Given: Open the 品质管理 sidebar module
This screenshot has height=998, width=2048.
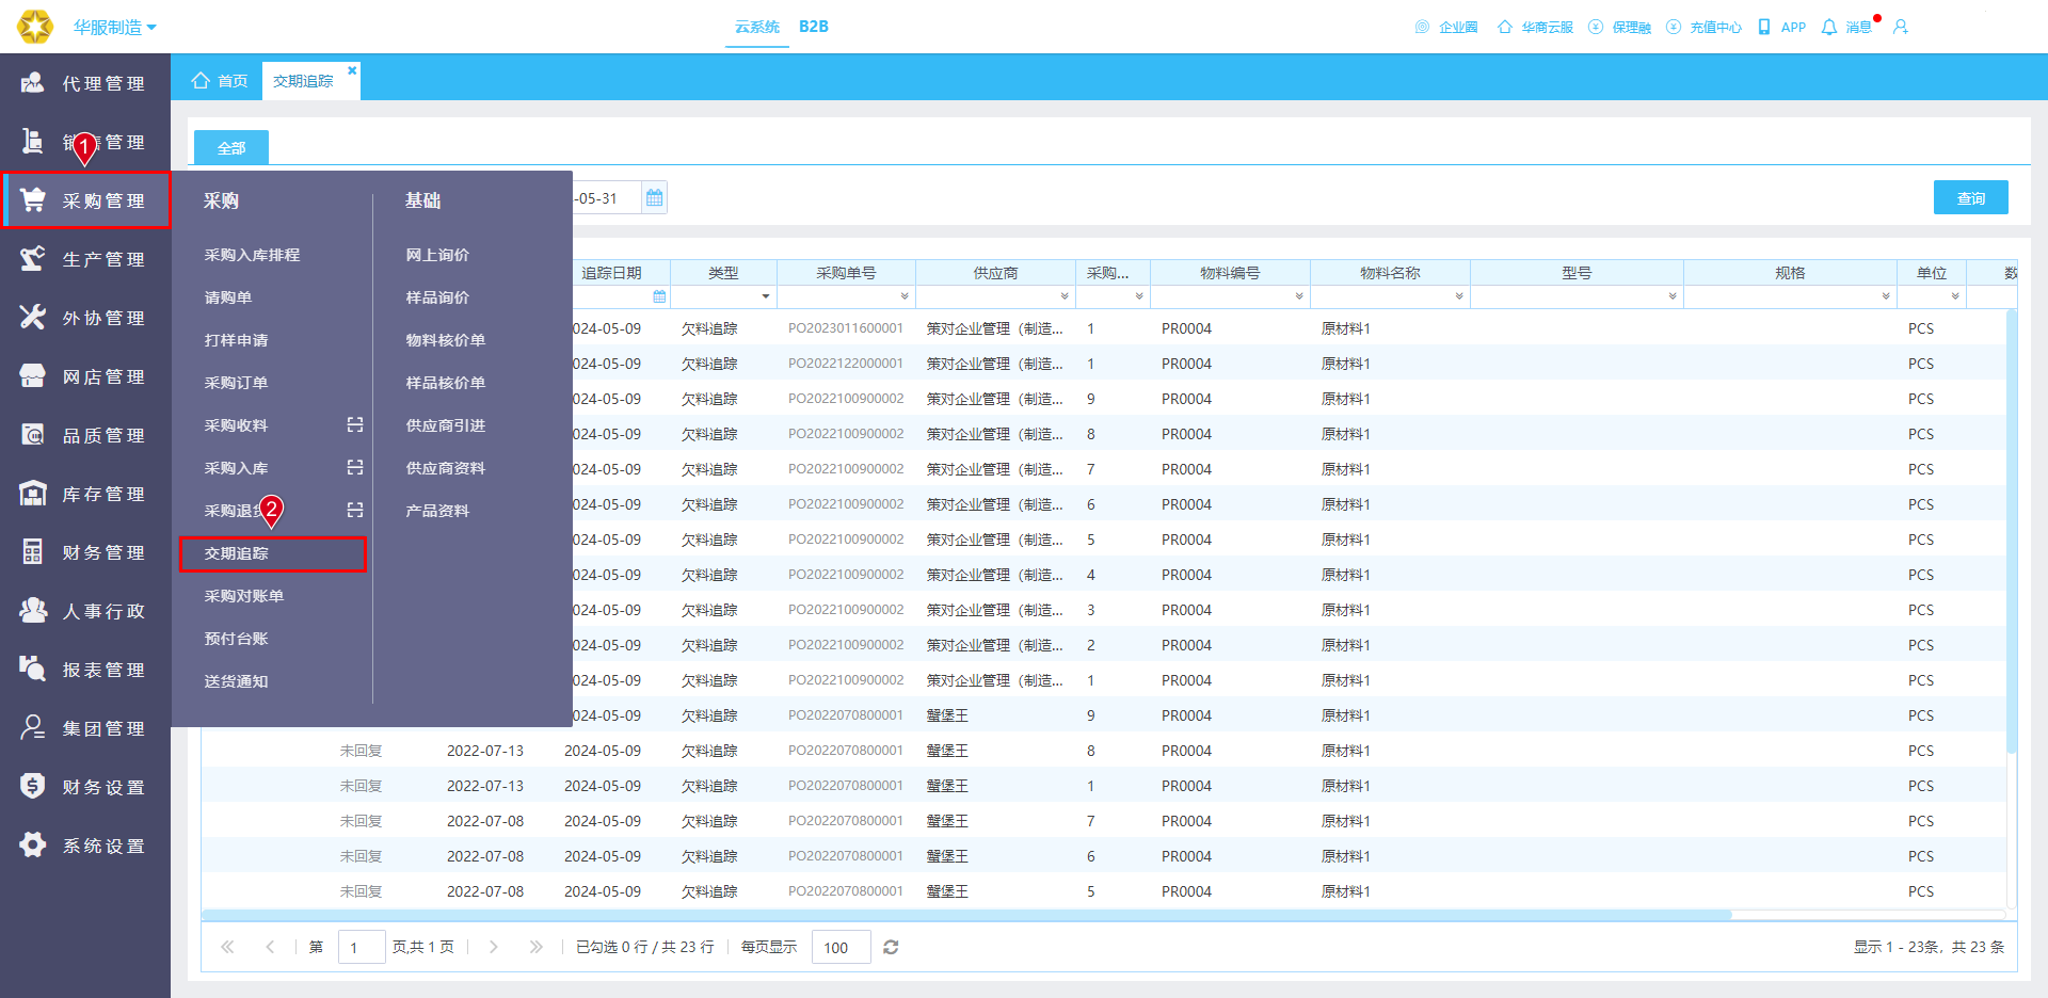Looking at the screenshot, I should (x=85, y=435).
